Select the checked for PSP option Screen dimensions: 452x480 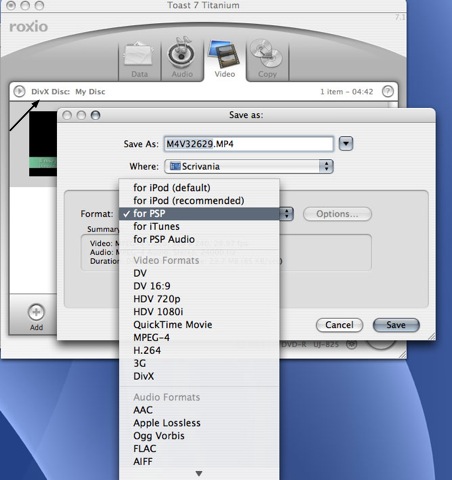[x=199, y=214]
